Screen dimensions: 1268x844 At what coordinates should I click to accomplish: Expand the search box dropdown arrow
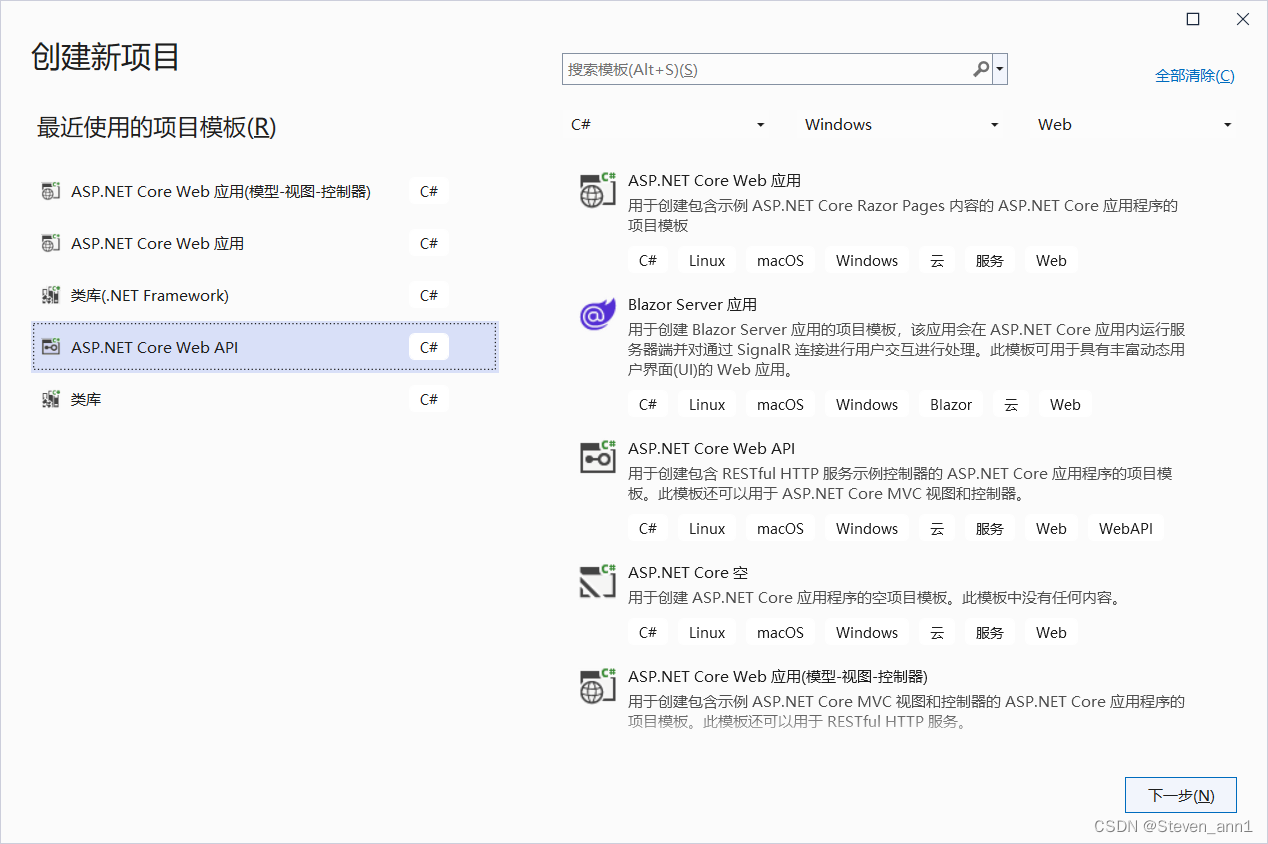coord(999,69)
